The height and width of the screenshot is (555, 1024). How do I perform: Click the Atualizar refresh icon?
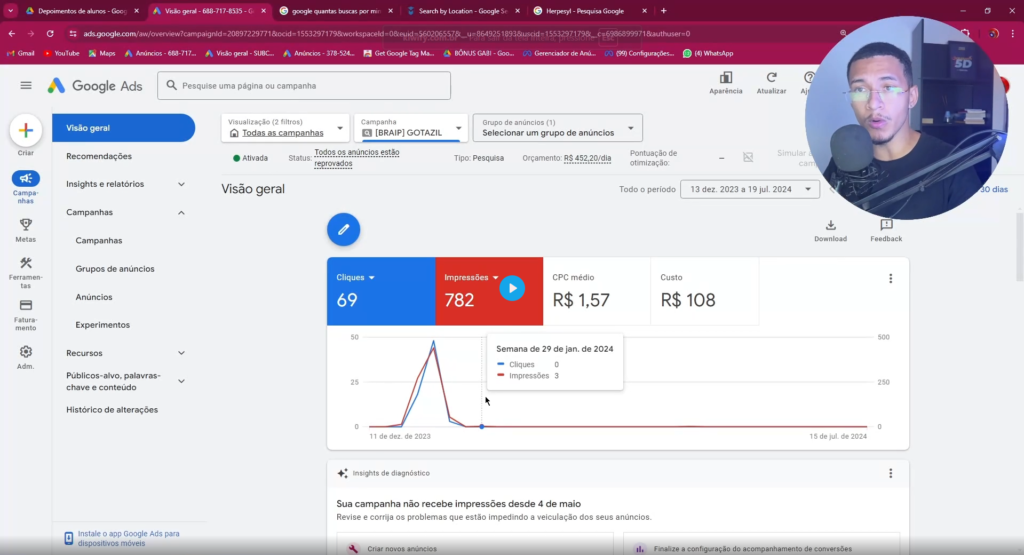(771, 78)
